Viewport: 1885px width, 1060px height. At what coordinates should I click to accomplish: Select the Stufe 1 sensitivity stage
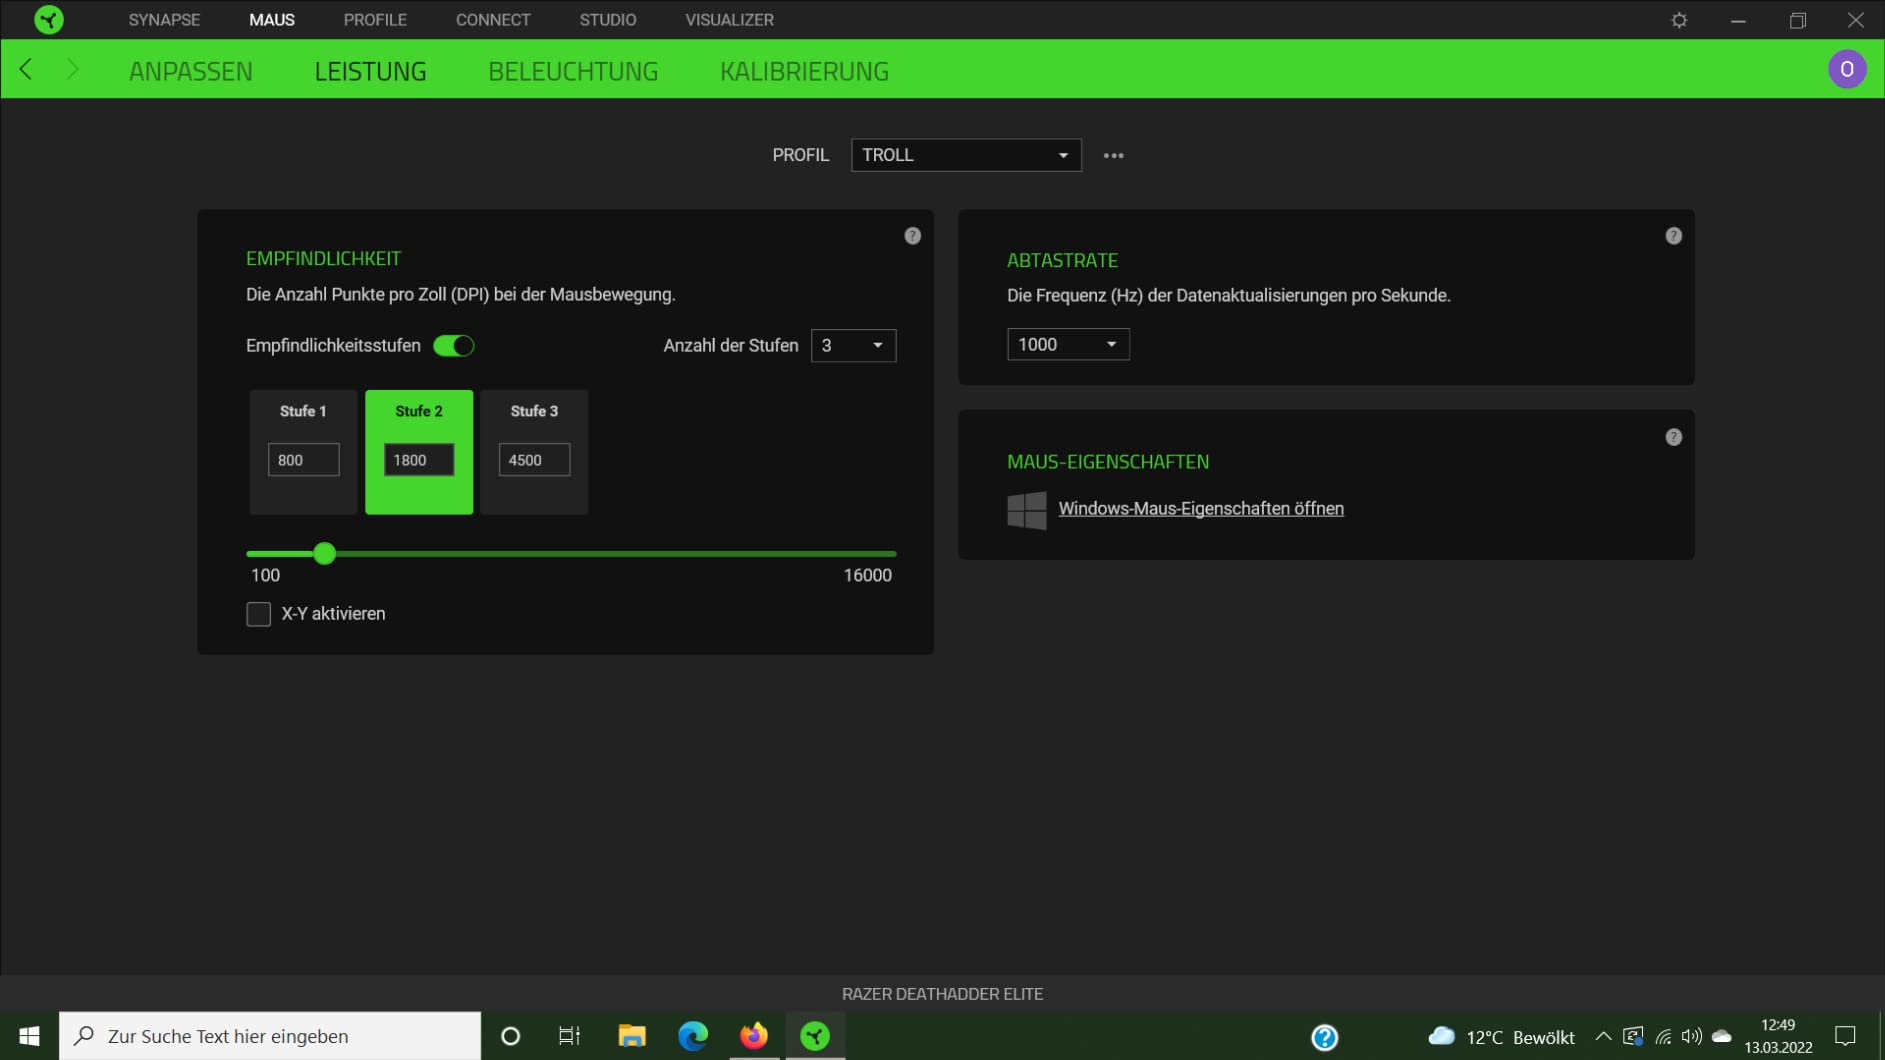(303, 412)
